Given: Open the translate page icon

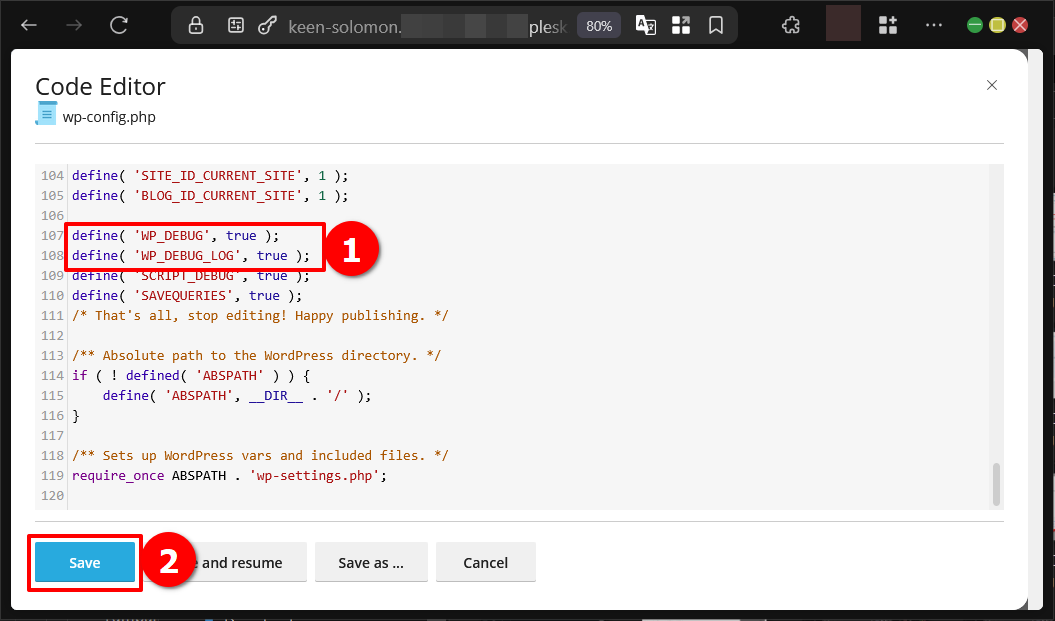Looking at the screenshot, I should [645, 25].
